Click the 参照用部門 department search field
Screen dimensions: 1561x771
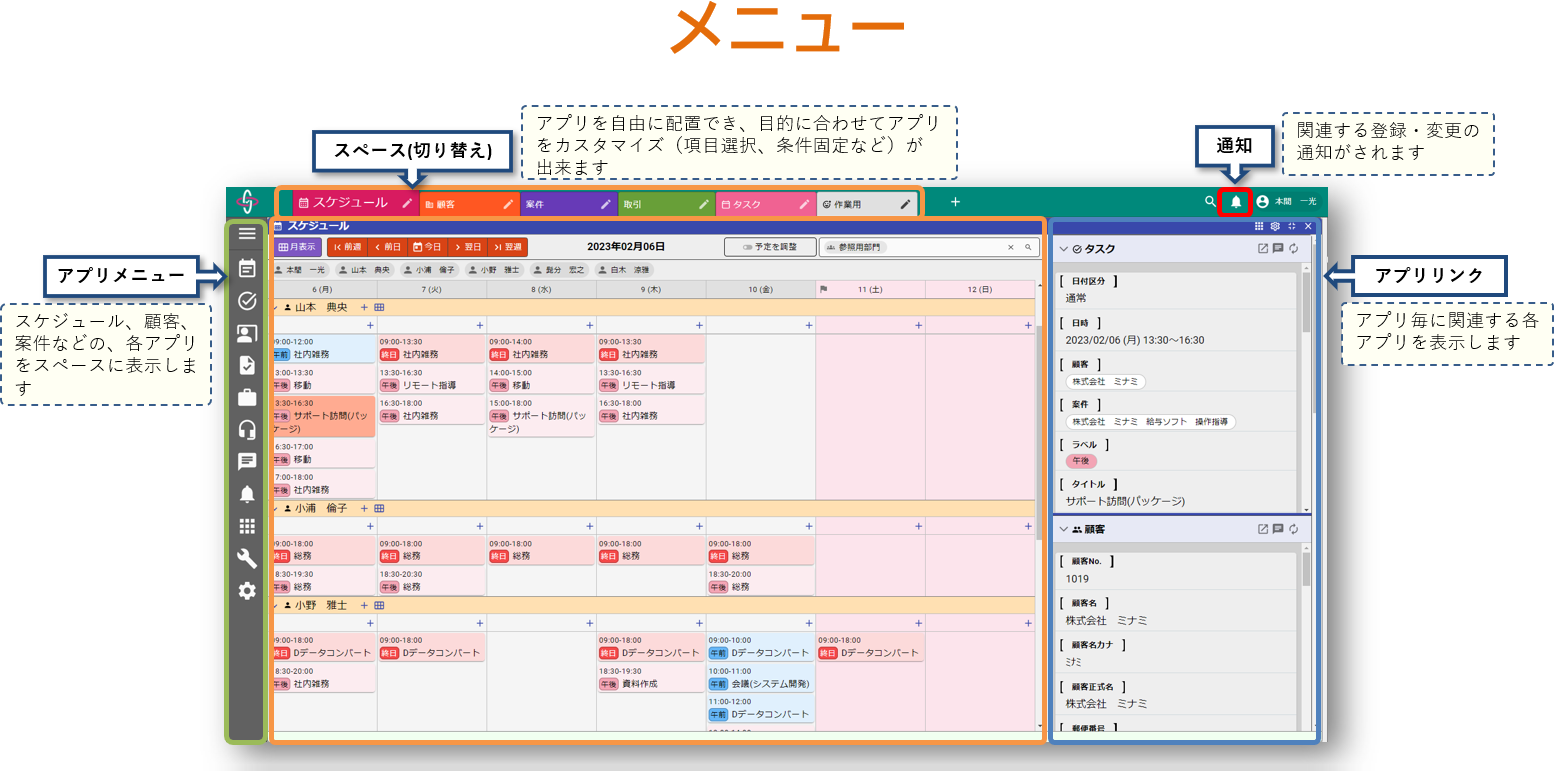click(x=929, y=247)
